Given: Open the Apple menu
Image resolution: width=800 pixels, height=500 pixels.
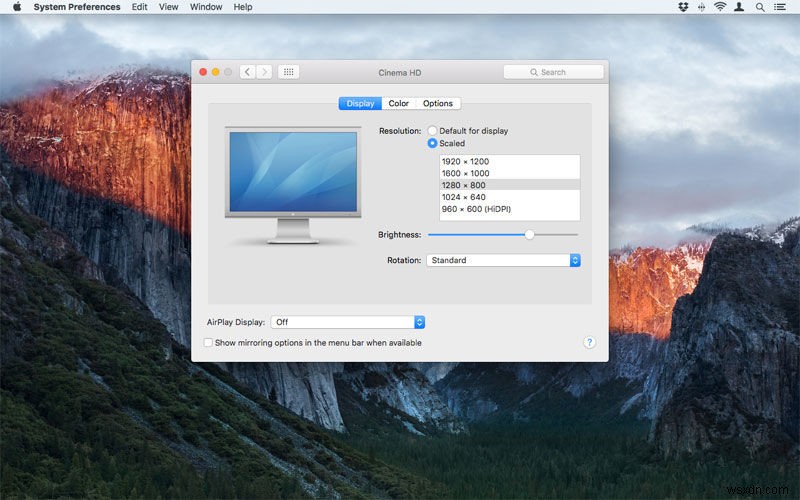Looking at the screenshot, I should (x=17, y=7).
